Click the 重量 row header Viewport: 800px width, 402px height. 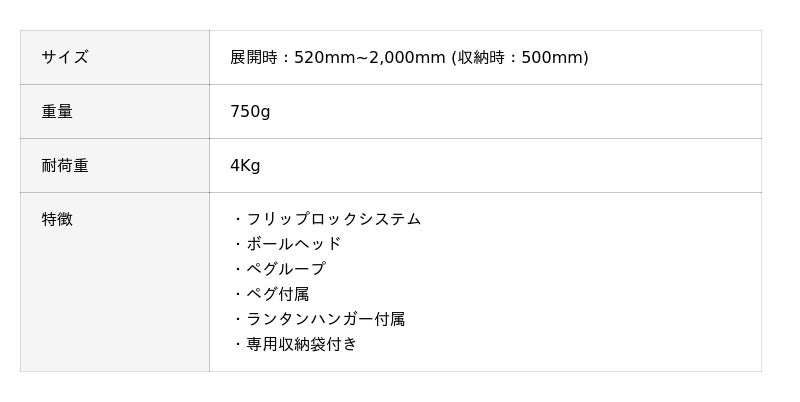coord(57,111)
